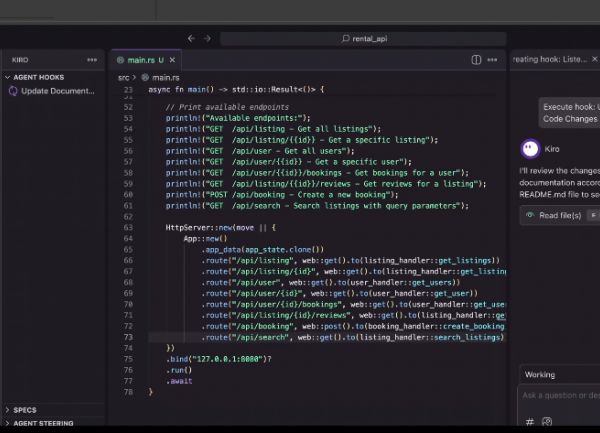Image resolution: width=600 pixels, height=433 pixels.
Task: Collapse the Agent Hooks section
Action: tap(8, 76)
